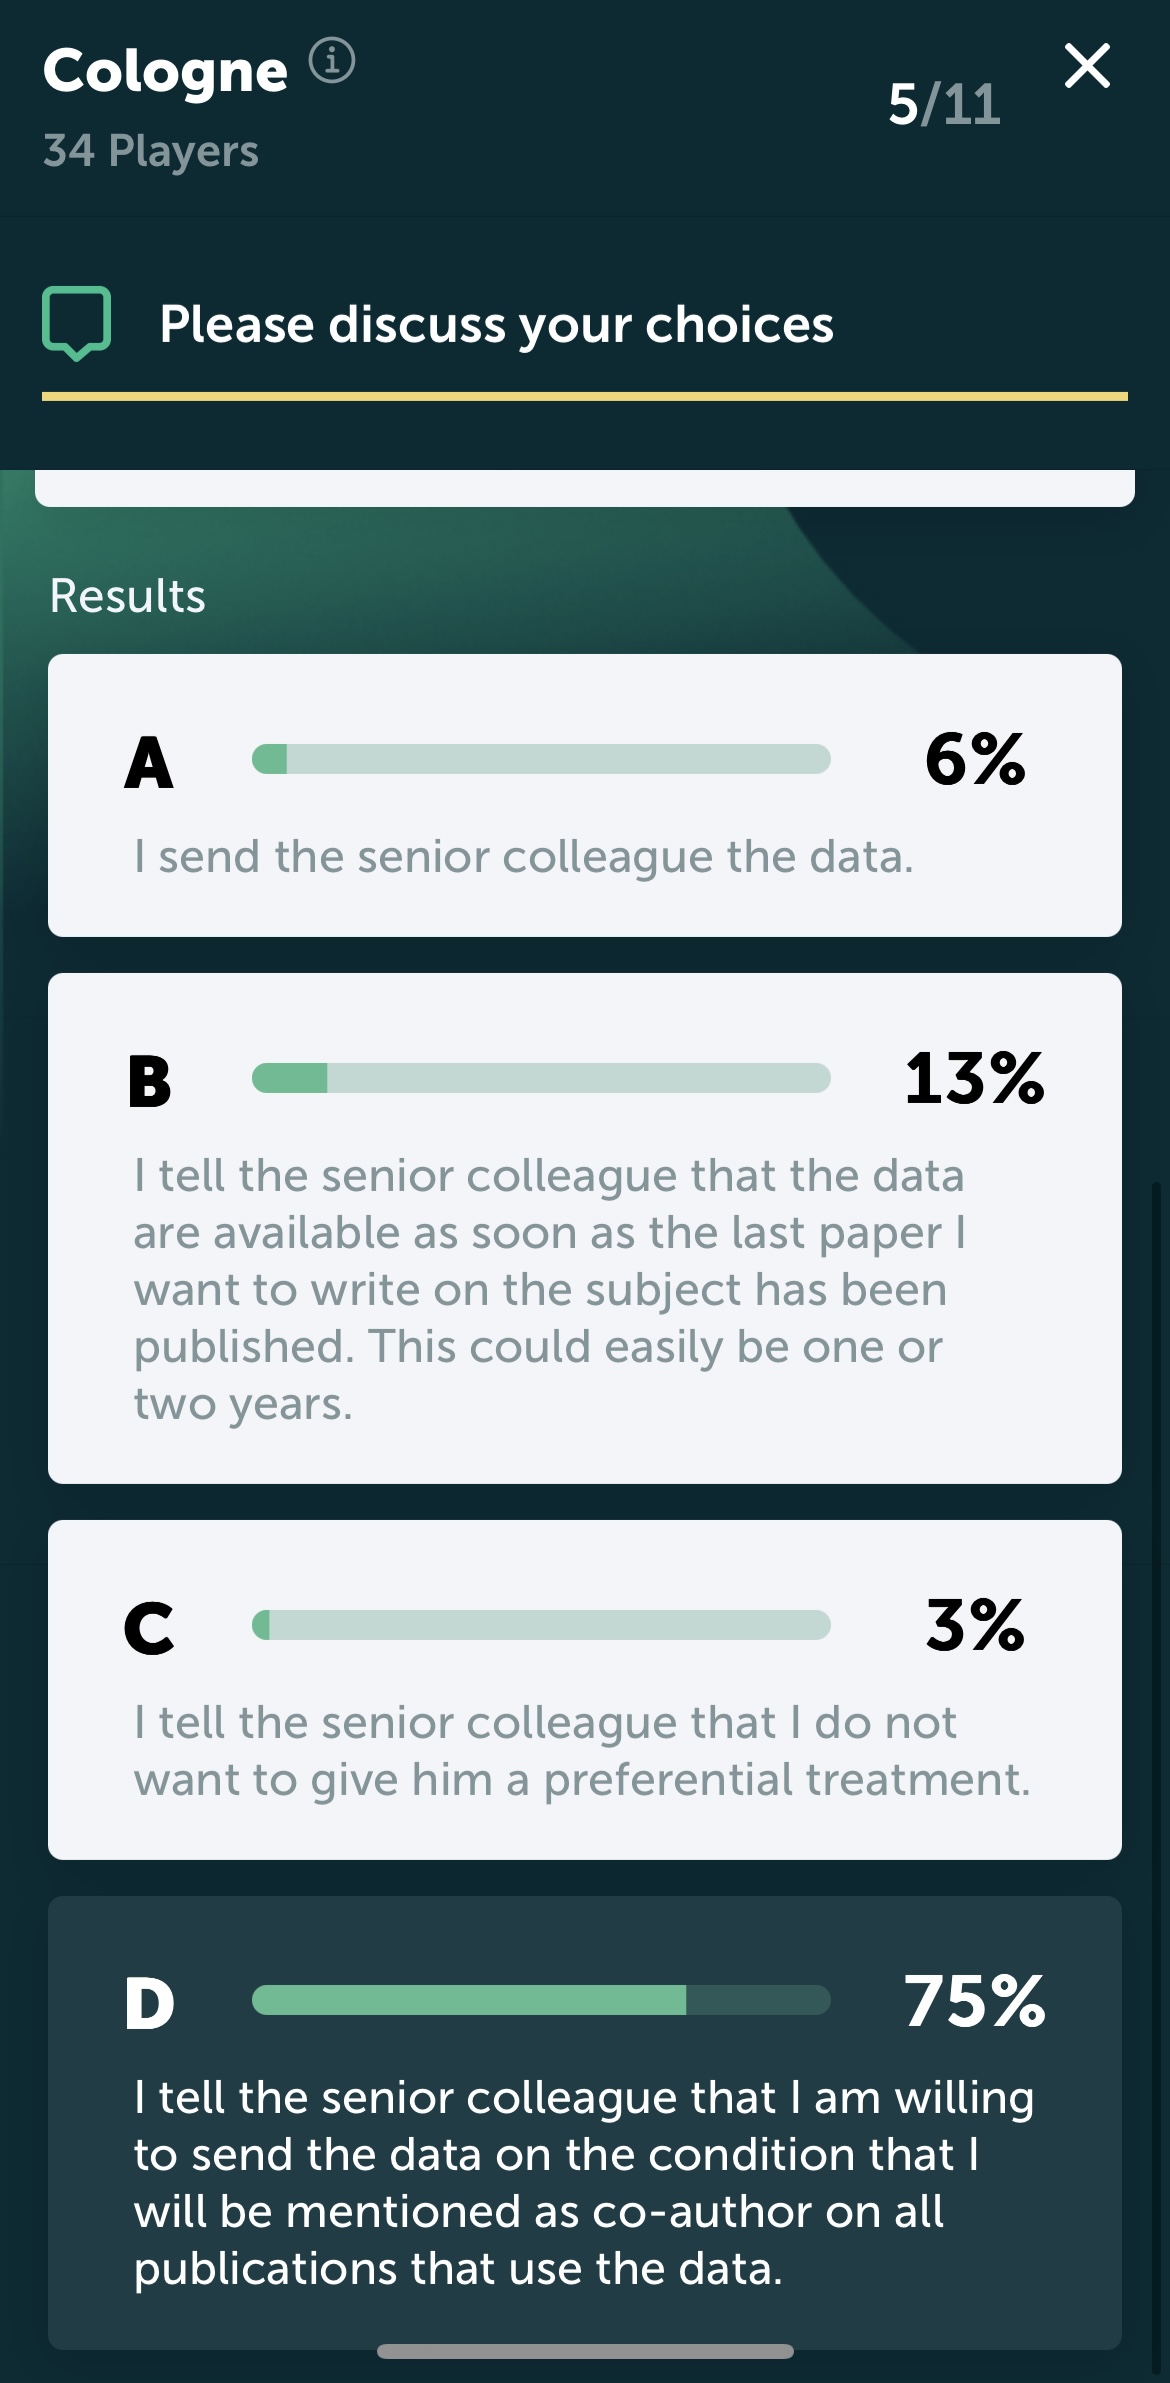This screenshot has width=1170, height=2383.
Task: Tap the collapsed white card above Results
Action: click(585, 488)
